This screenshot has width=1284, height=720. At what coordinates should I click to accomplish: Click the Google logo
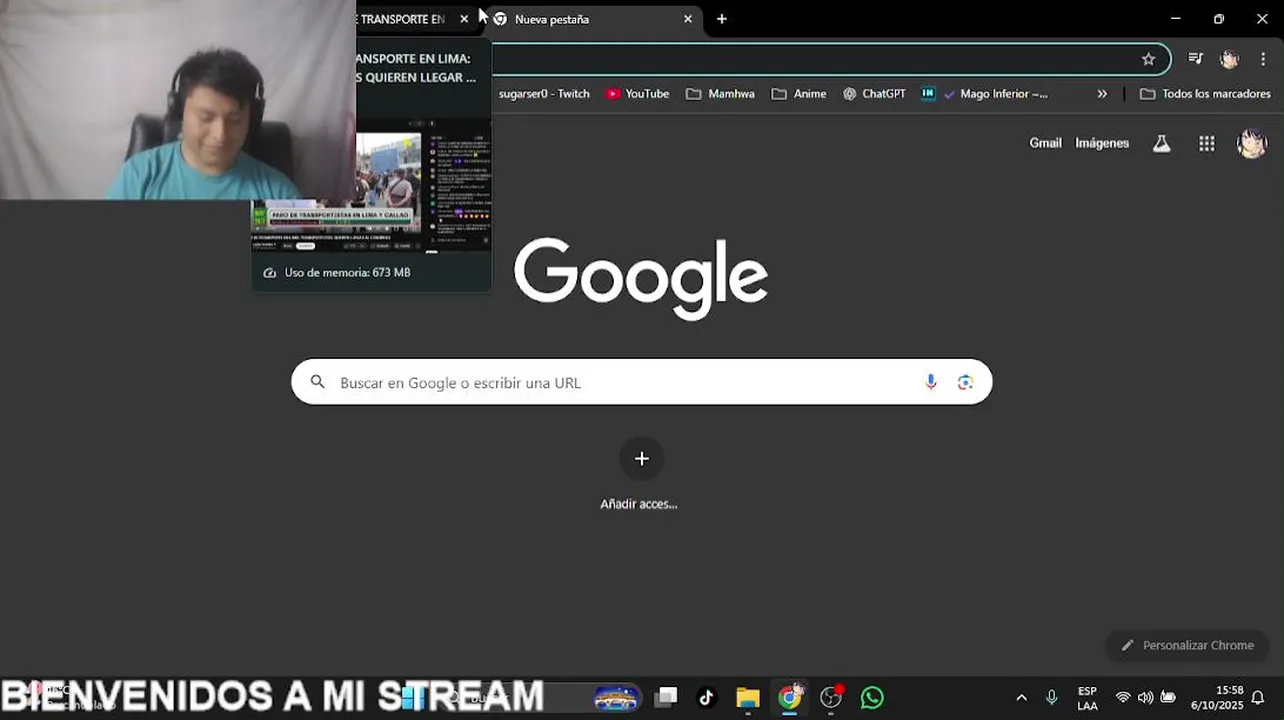pyautogui.click(x=641, y=279)
